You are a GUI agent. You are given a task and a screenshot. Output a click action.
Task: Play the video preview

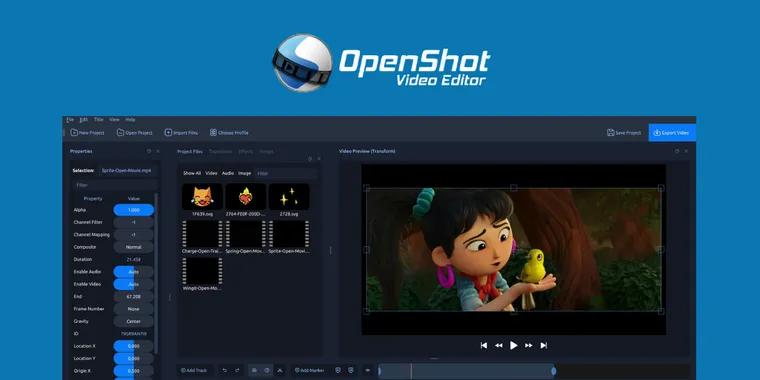pos(514,345)
